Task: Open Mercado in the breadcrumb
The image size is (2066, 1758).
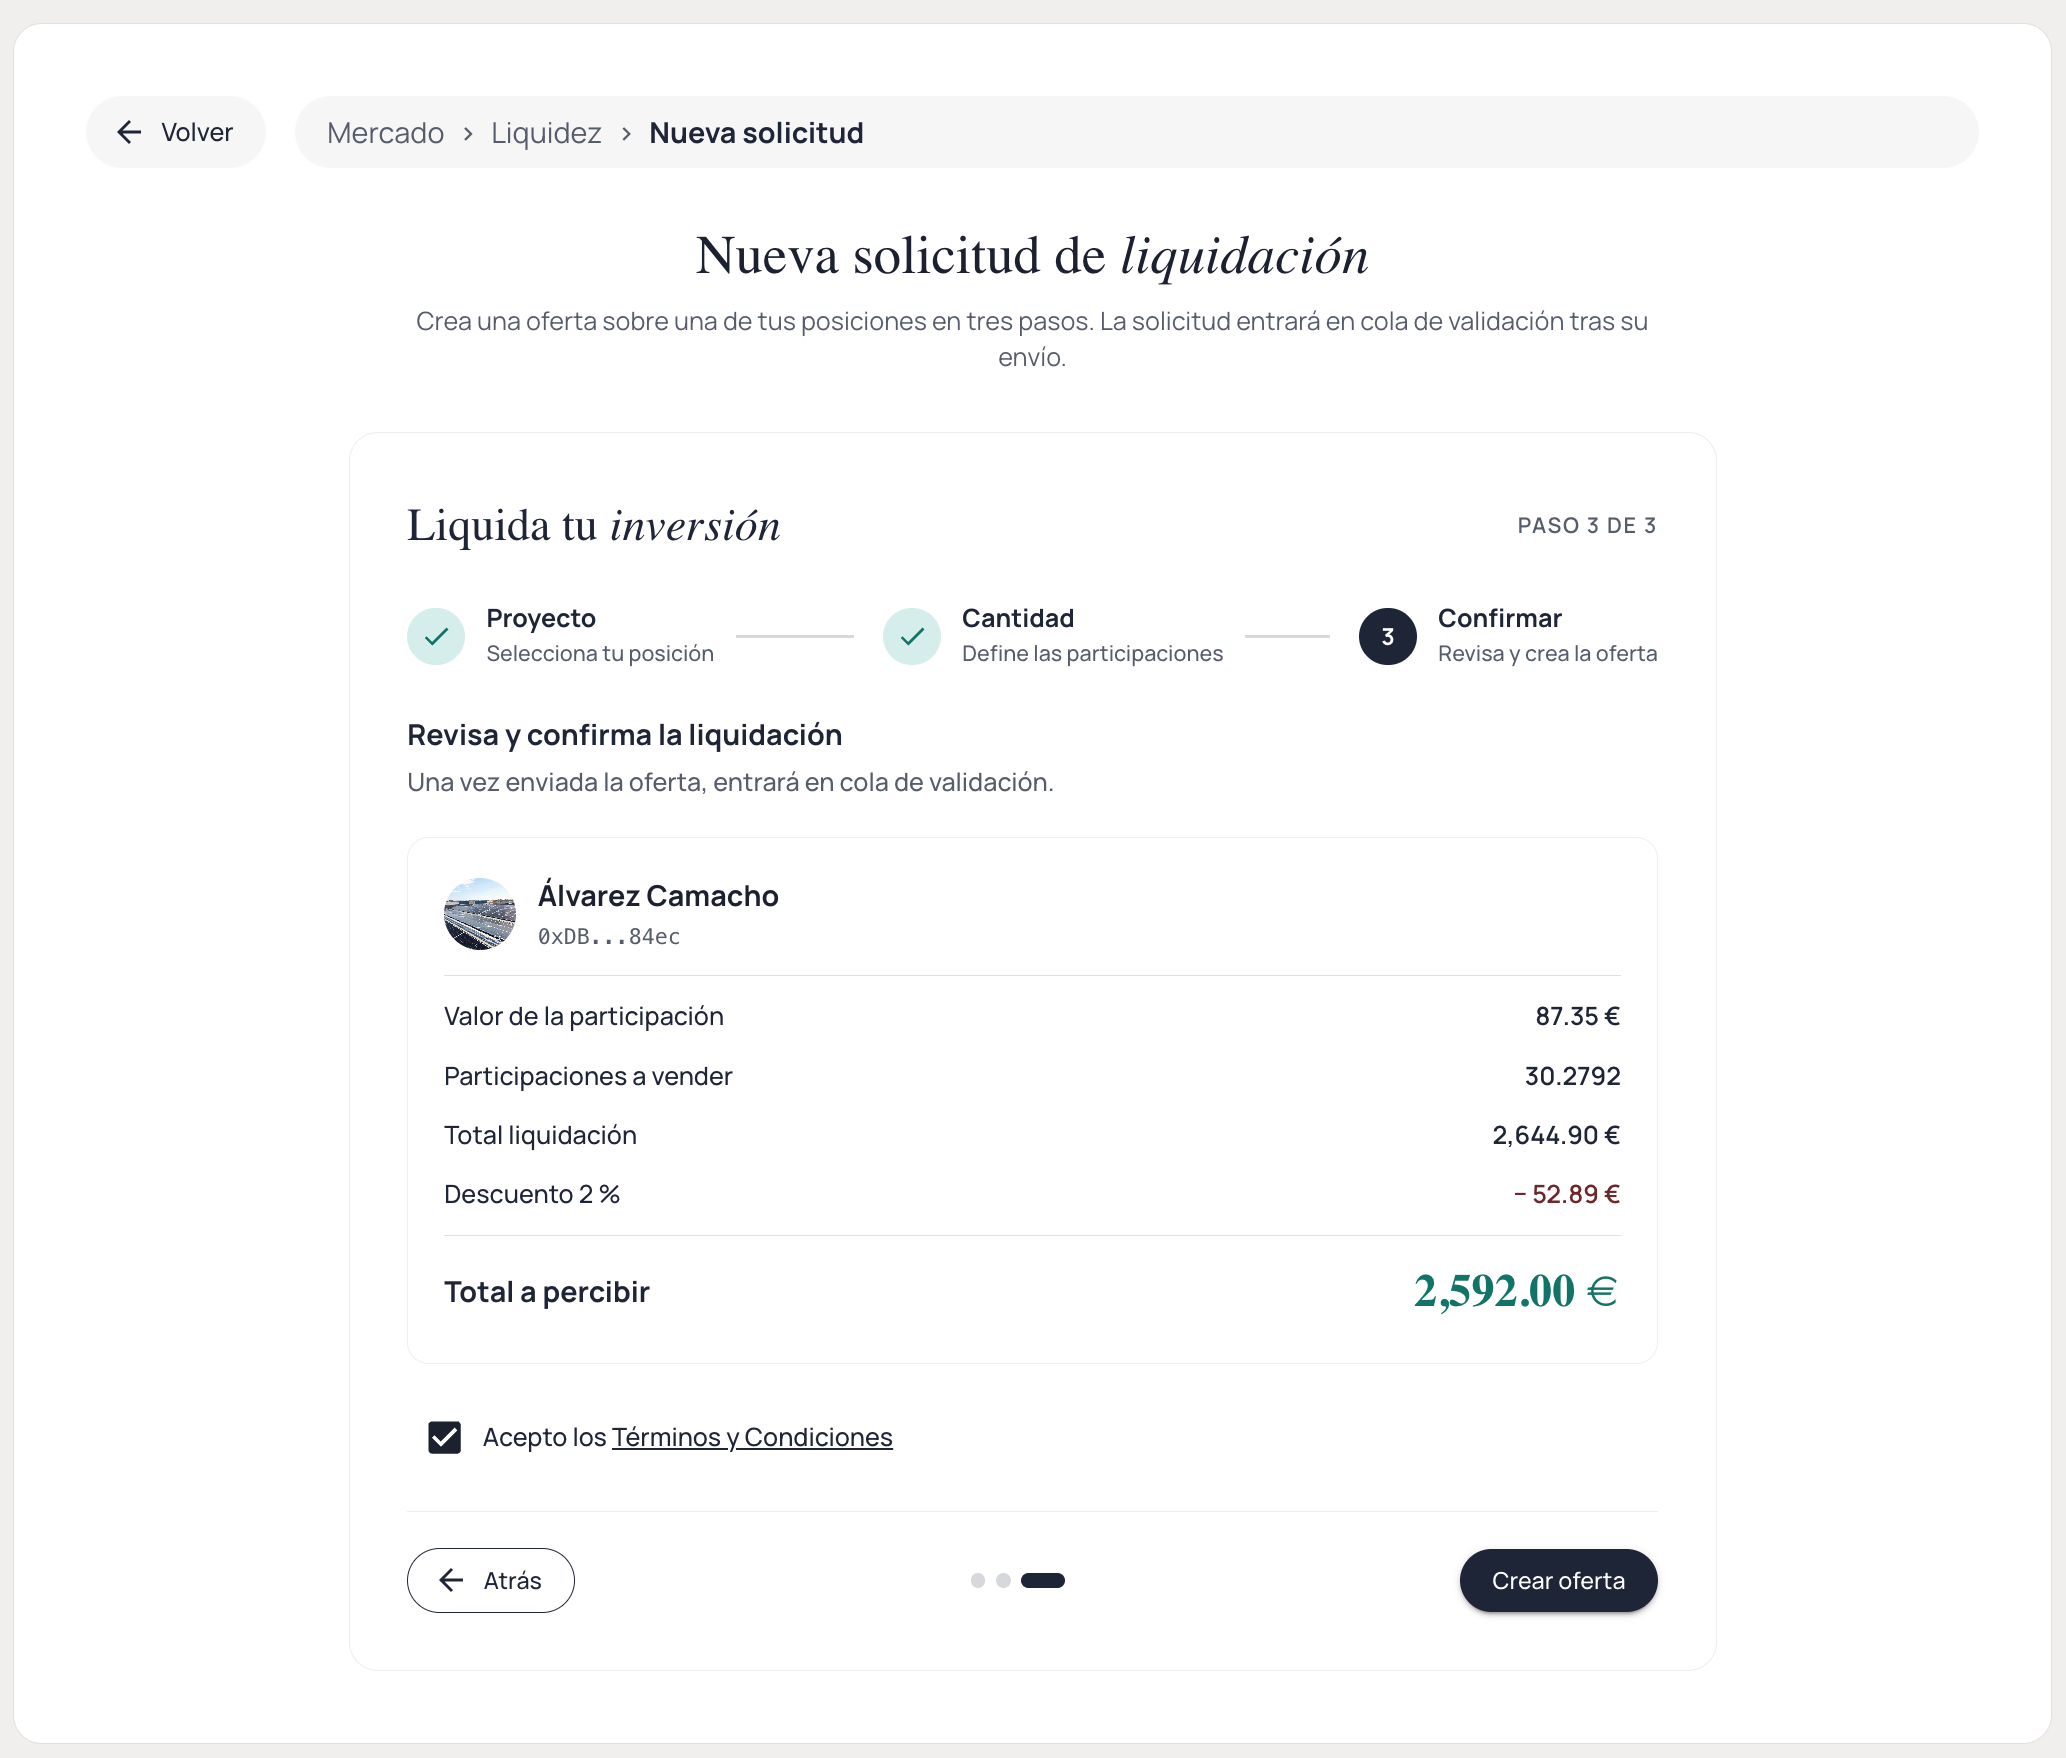Action: (x=385, y=133)
